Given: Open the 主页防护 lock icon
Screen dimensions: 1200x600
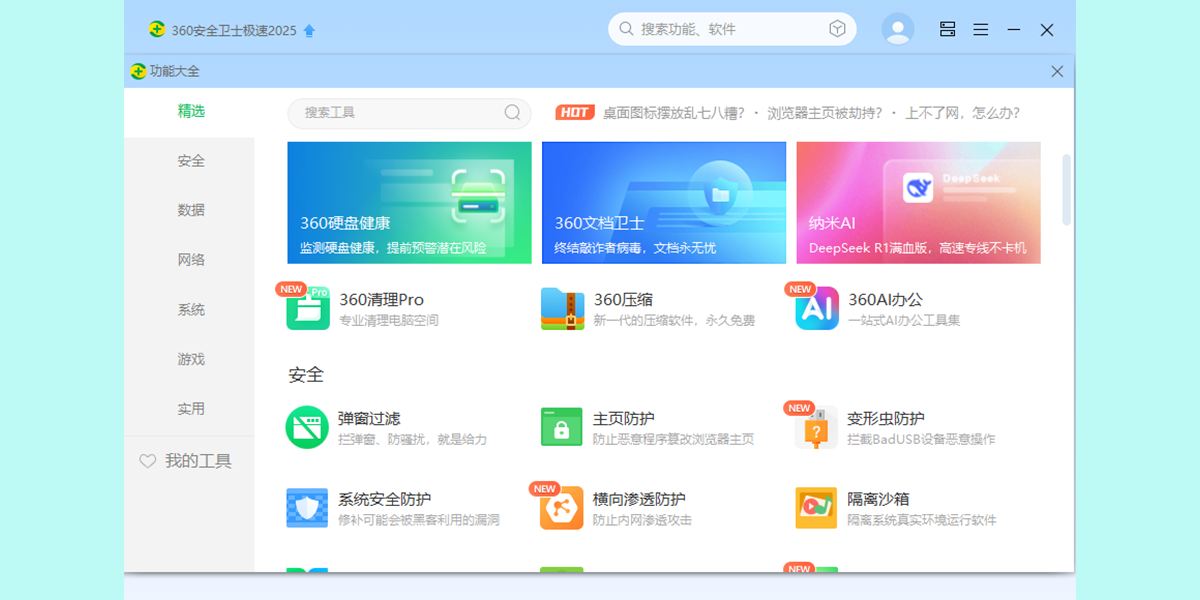Looking at the screenshot, I should point(562,427).
